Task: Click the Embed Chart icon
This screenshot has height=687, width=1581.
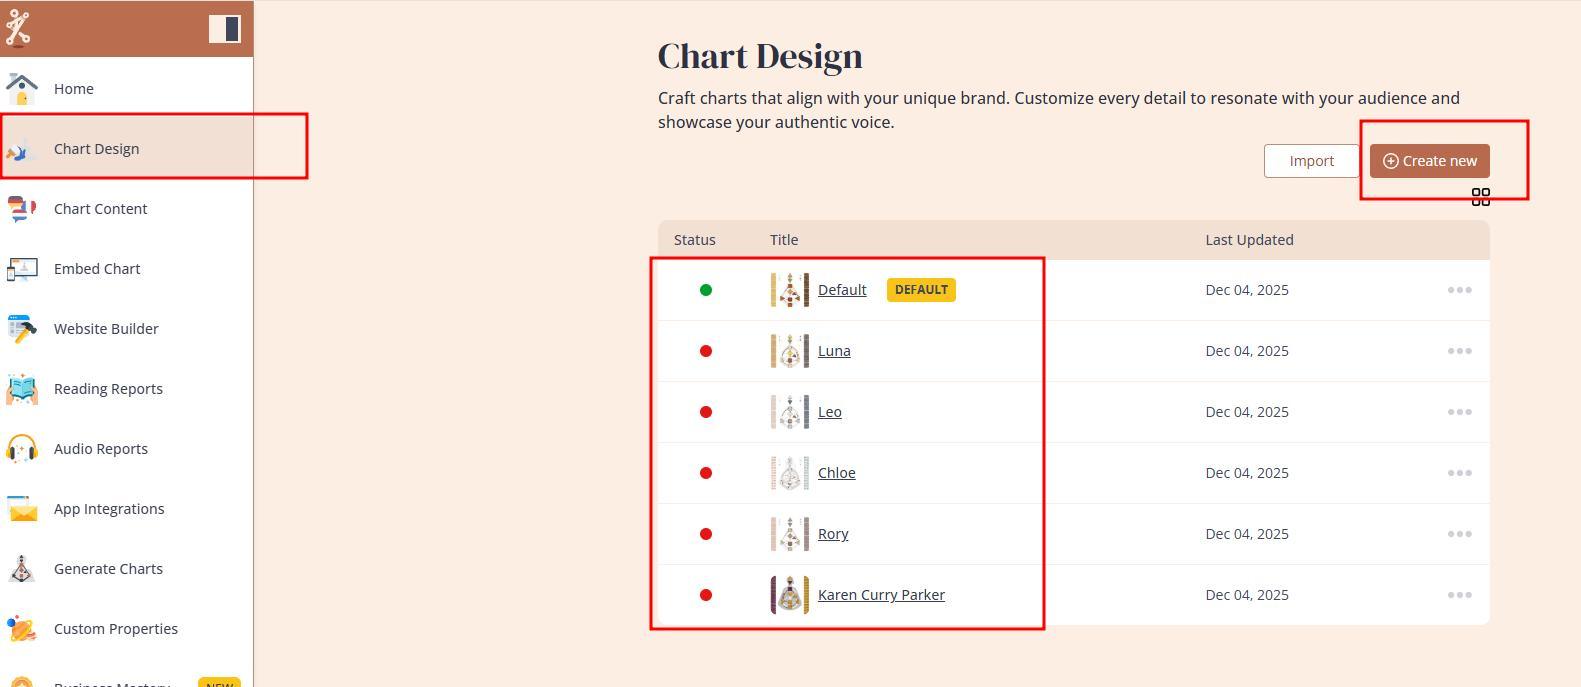Action: click(x=22, y=269)
